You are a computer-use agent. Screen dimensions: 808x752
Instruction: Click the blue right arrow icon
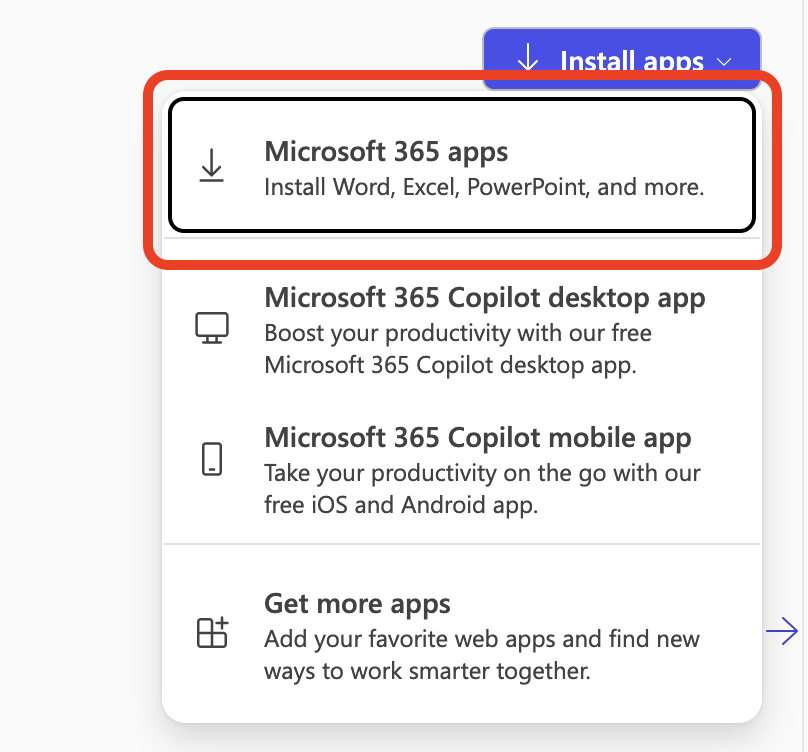[x=782, y=631]
